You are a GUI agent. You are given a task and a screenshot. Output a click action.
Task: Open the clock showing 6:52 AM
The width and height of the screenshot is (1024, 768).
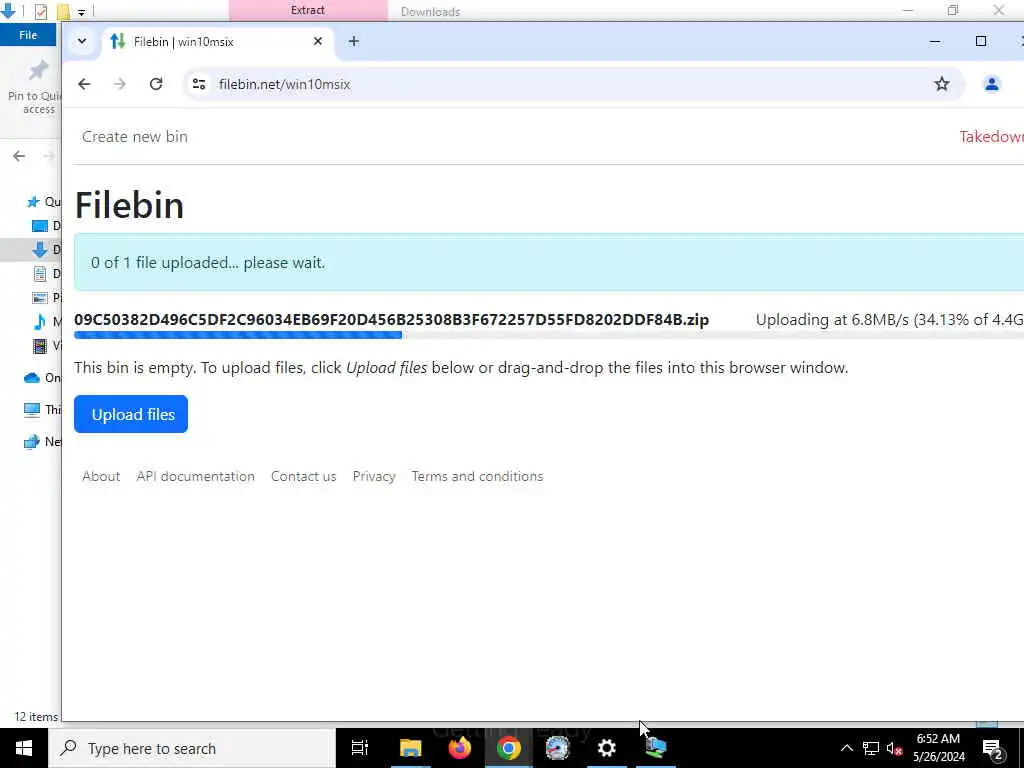pos(938,748)
